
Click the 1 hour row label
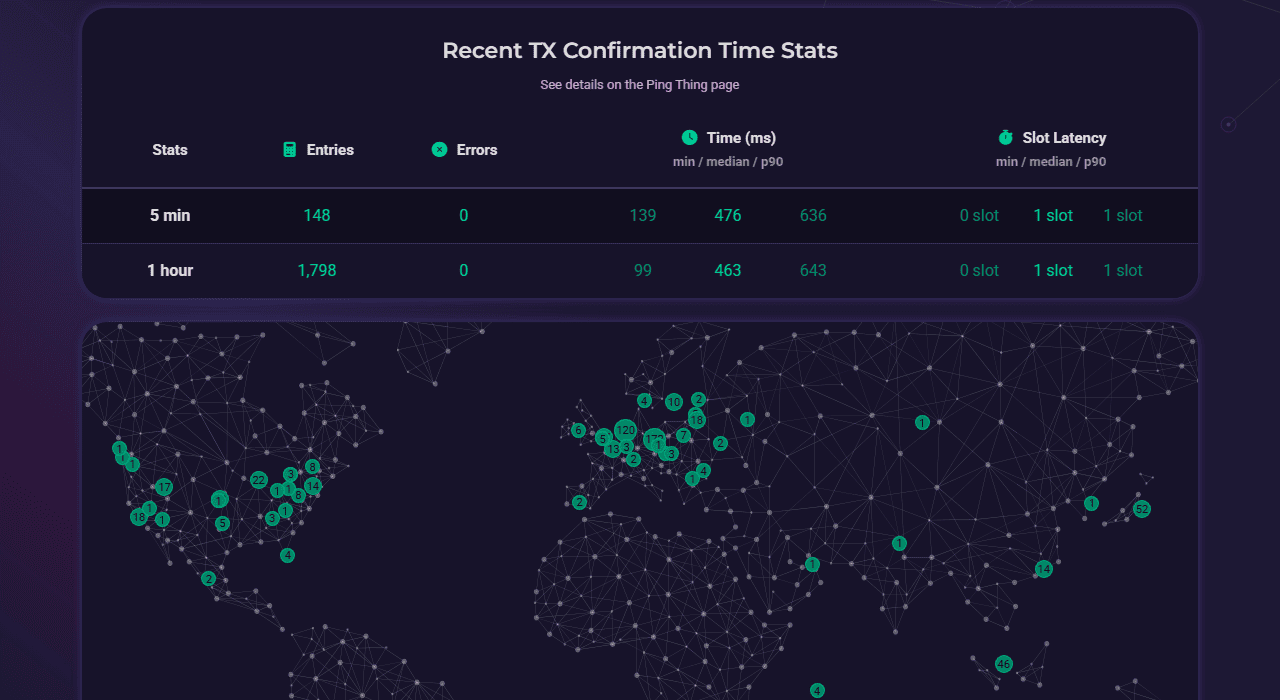tap(170, 270)
